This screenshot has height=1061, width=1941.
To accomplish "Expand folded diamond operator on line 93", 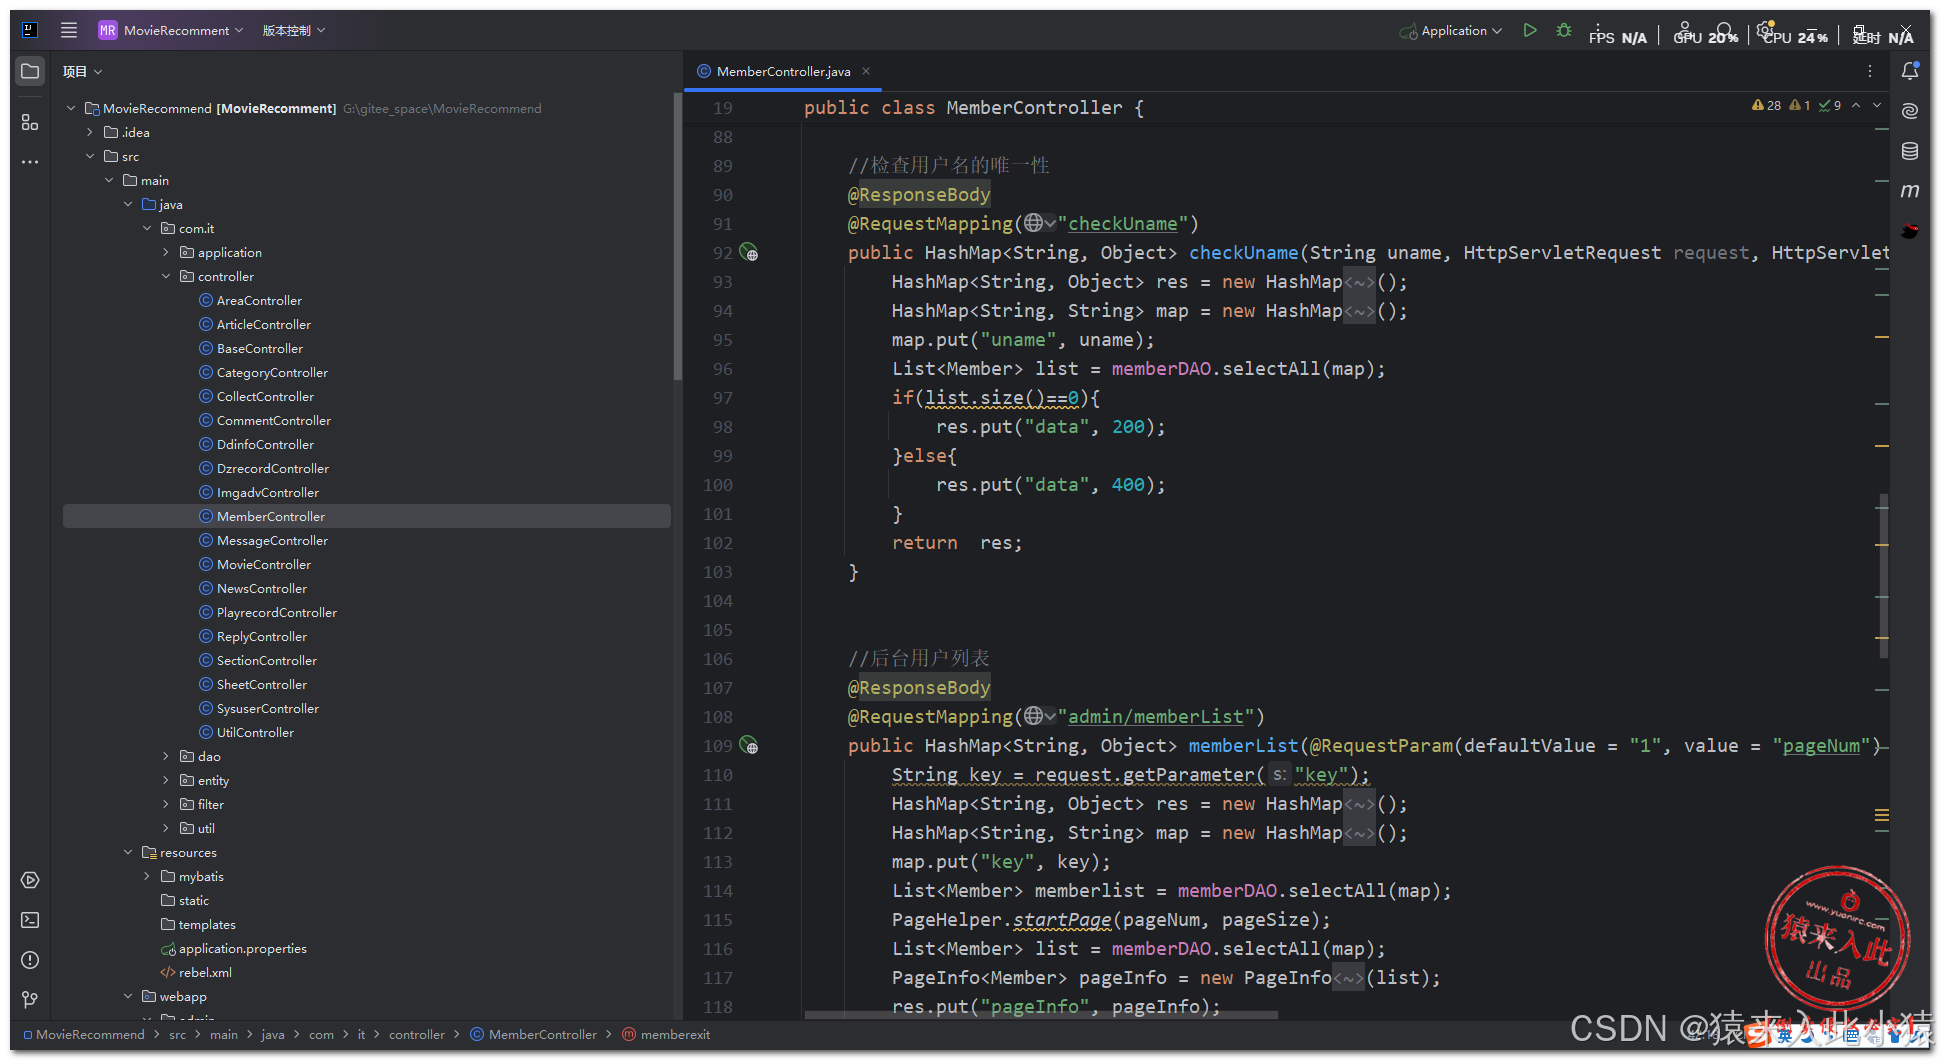I will 1359,282.
